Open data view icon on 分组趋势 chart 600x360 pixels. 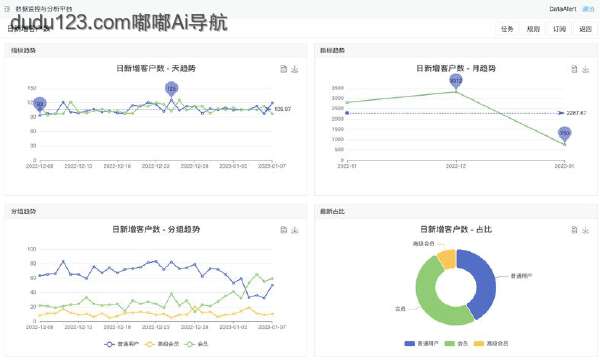284,230
